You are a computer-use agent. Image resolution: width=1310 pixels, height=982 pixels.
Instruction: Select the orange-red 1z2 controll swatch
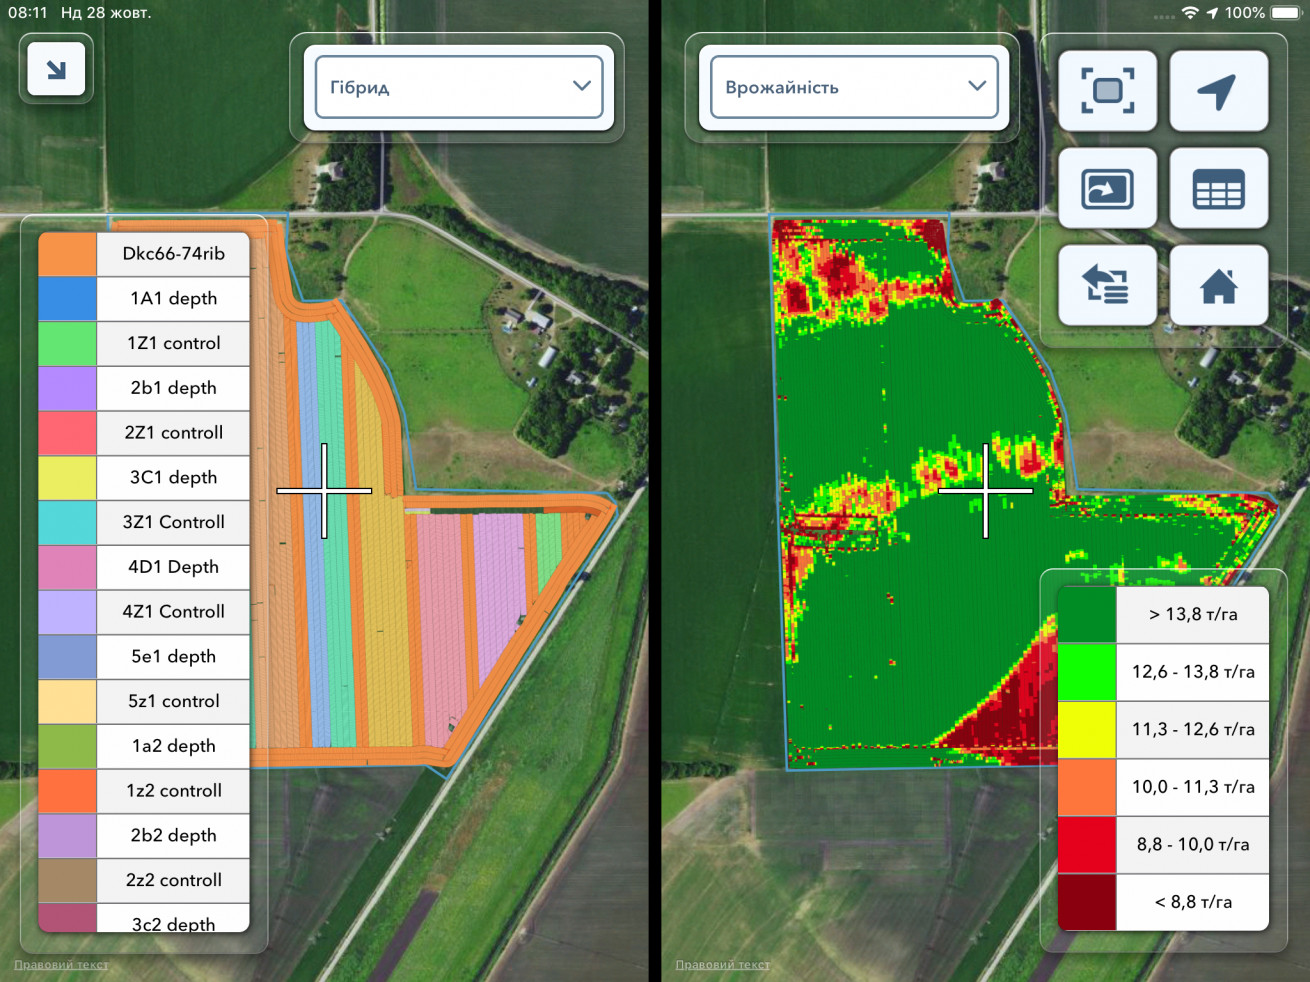pos(67,791)
